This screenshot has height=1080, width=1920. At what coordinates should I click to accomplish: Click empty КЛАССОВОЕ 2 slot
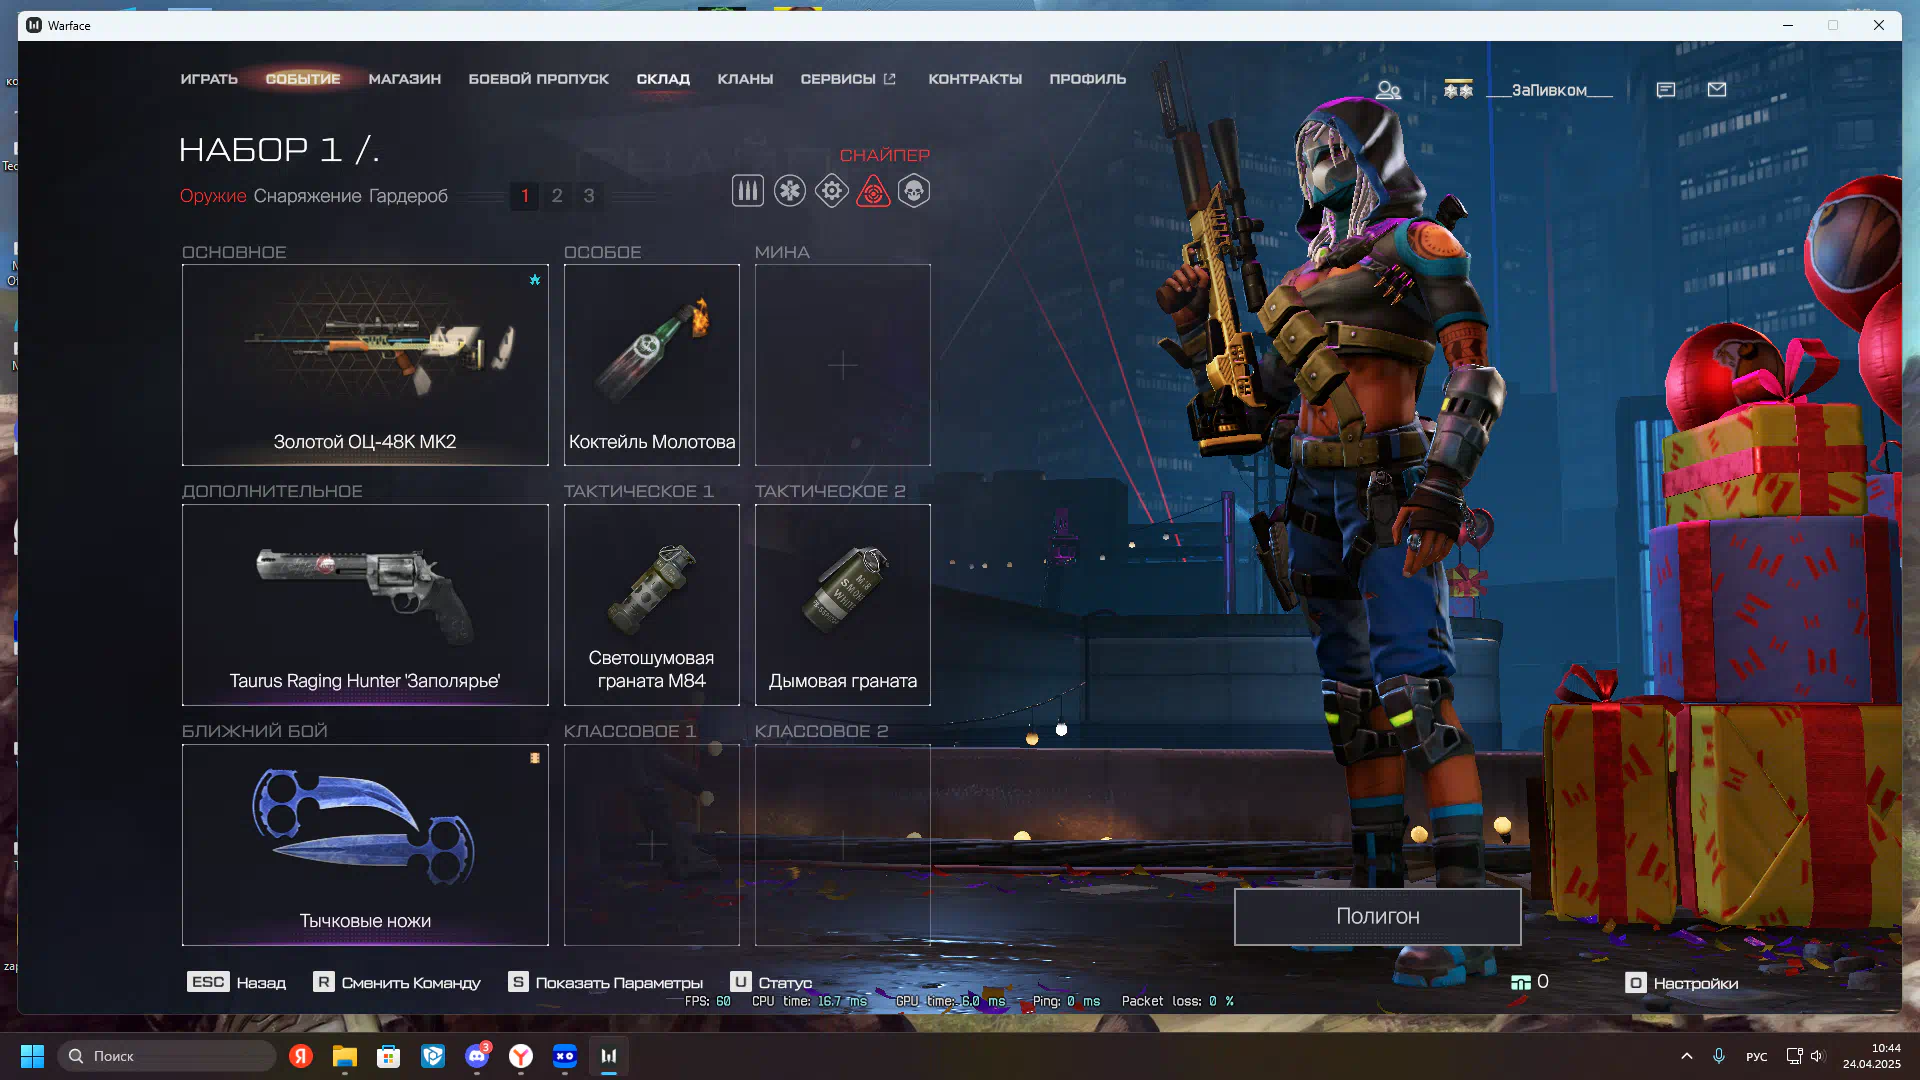coord(843,845)
